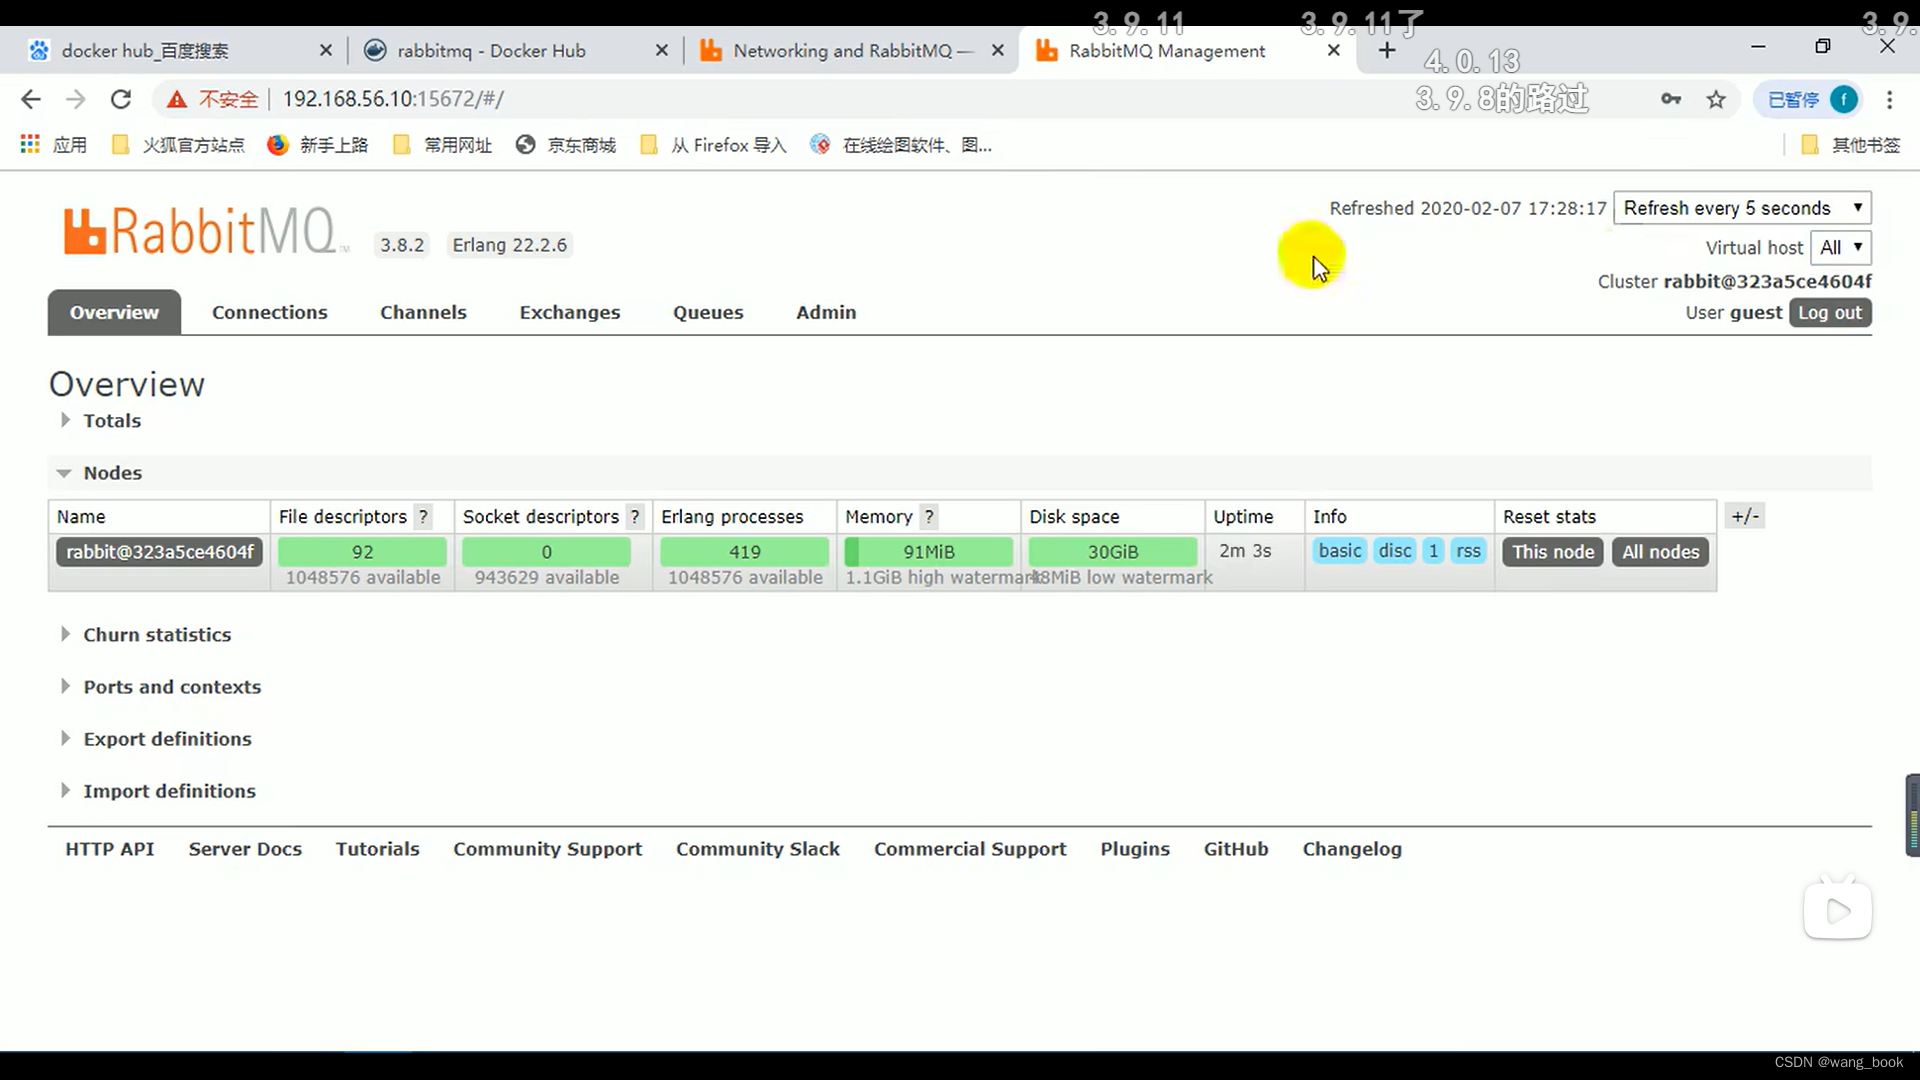Open the 京东商城 bookmark
1920x1080 pixels.
point(566,145)
